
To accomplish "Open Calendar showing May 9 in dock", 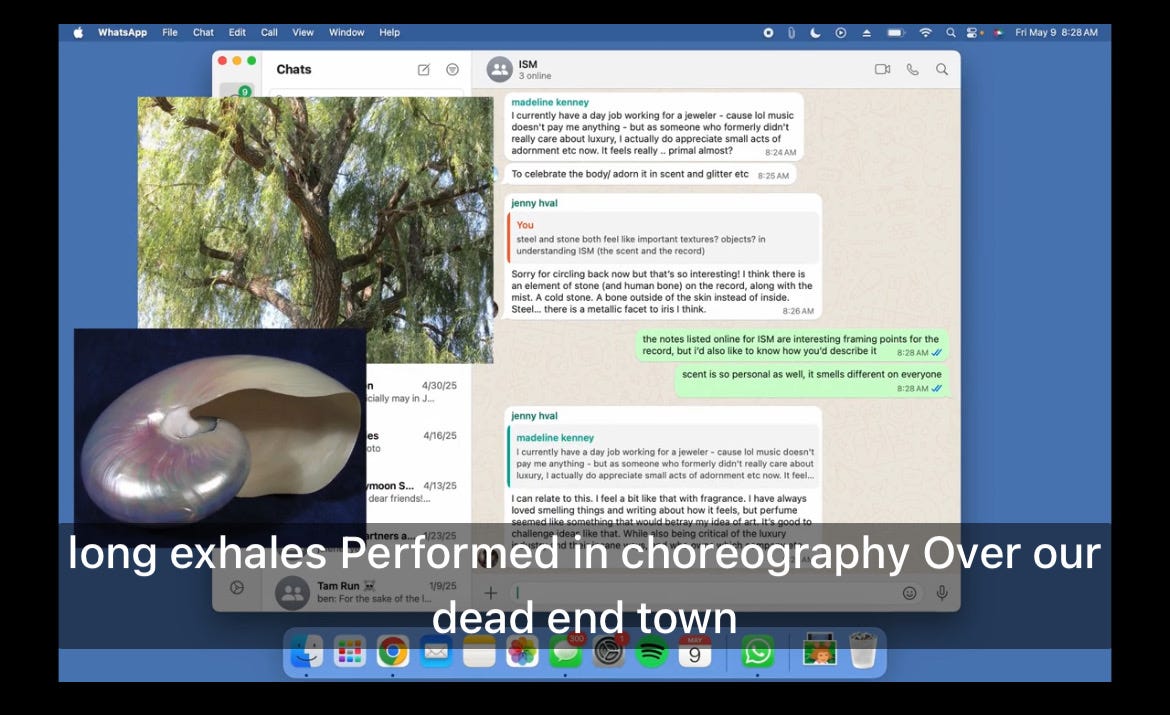I will (695, 652).
